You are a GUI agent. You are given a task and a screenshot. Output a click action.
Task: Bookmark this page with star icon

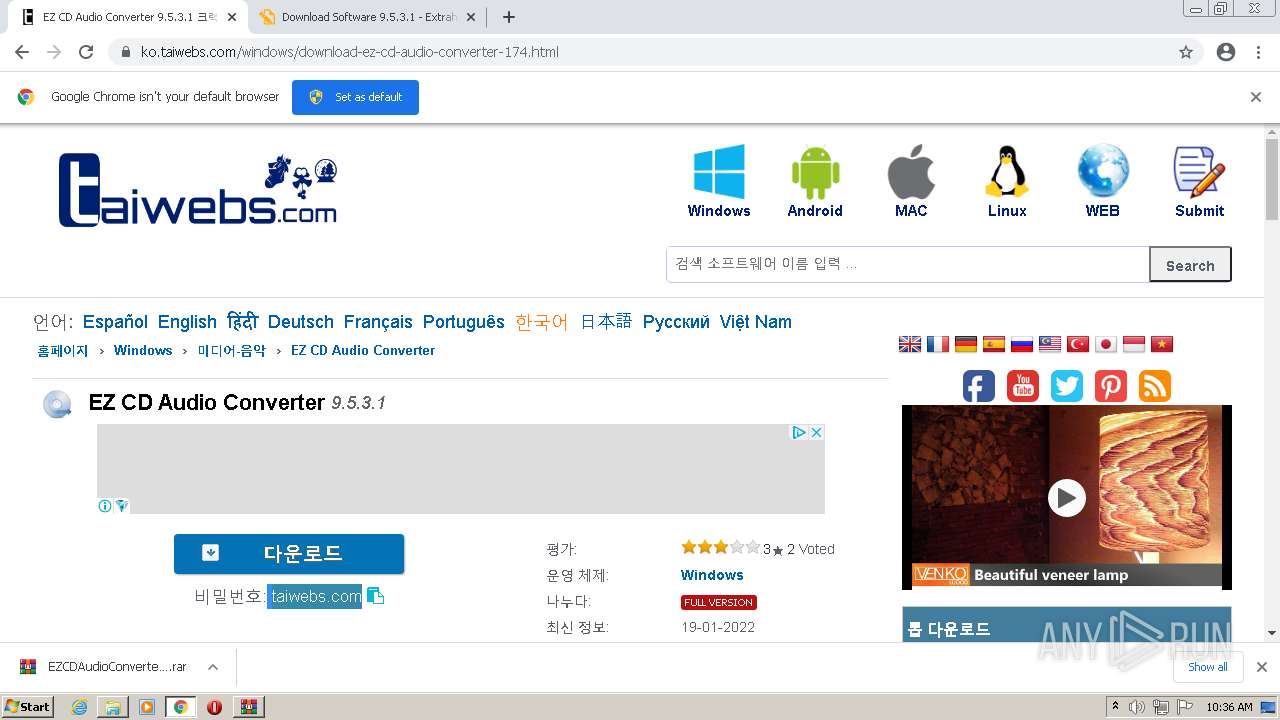coord(1186,52)
